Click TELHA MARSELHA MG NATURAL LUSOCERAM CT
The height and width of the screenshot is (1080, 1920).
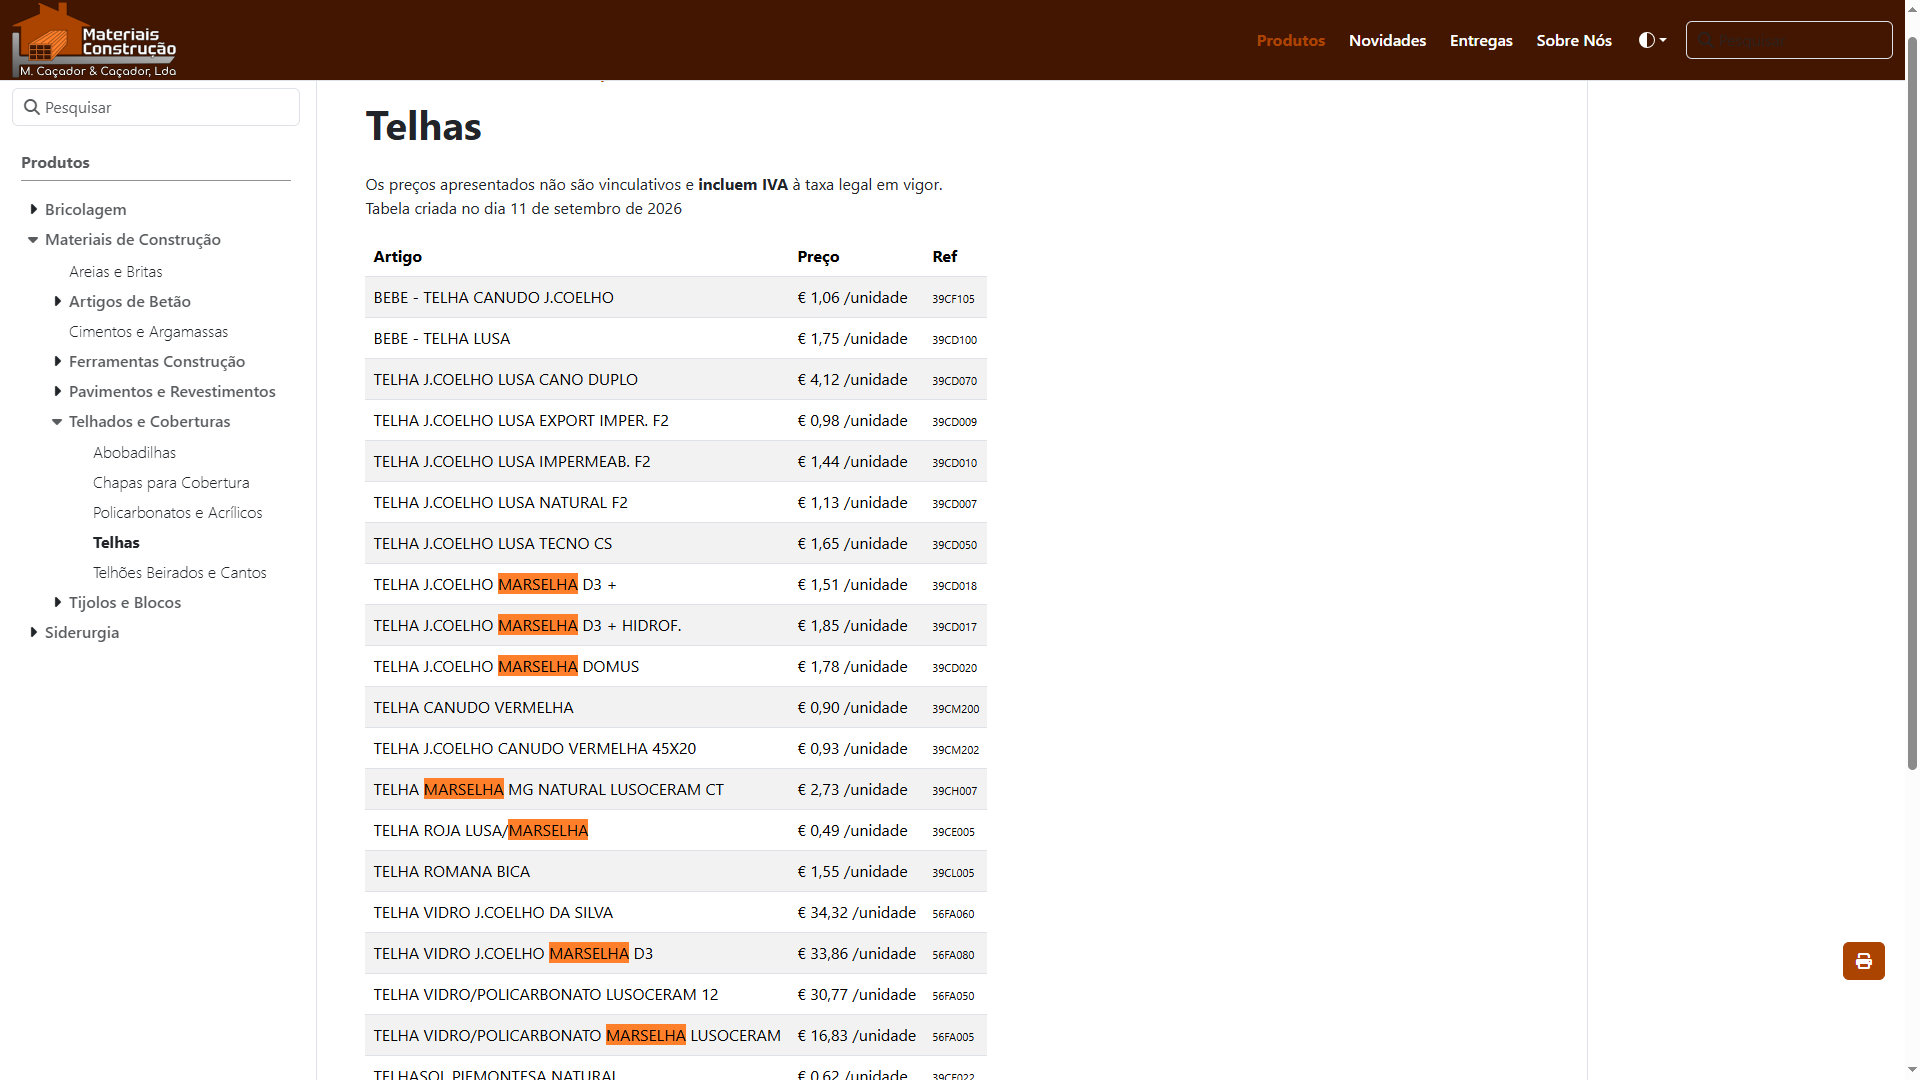click(548, 789)
